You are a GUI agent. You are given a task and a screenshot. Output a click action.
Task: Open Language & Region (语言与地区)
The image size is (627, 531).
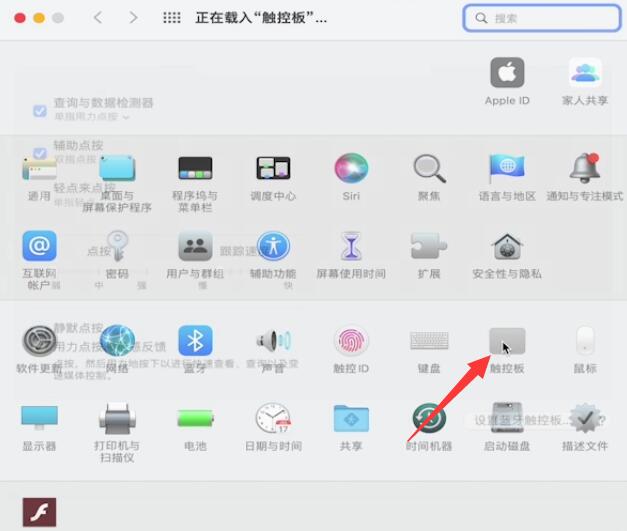pos(507,168)
